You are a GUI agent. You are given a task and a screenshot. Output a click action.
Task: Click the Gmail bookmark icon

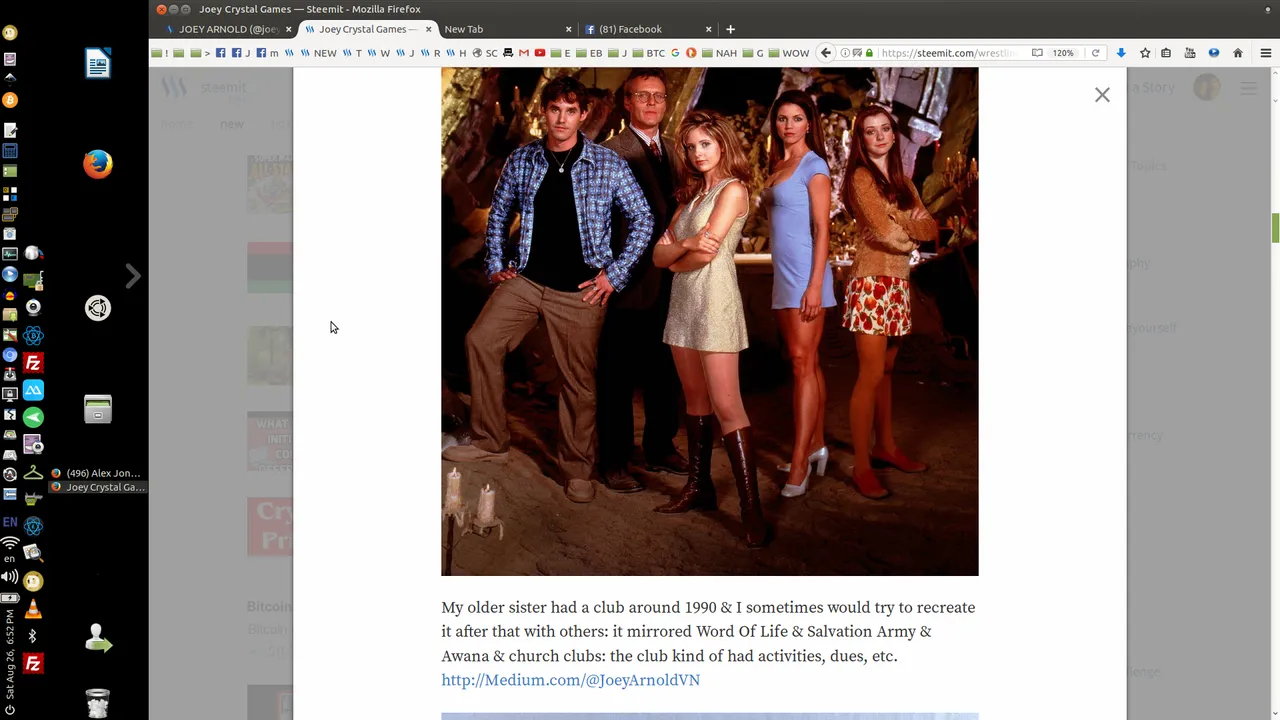tap(523, 53)
